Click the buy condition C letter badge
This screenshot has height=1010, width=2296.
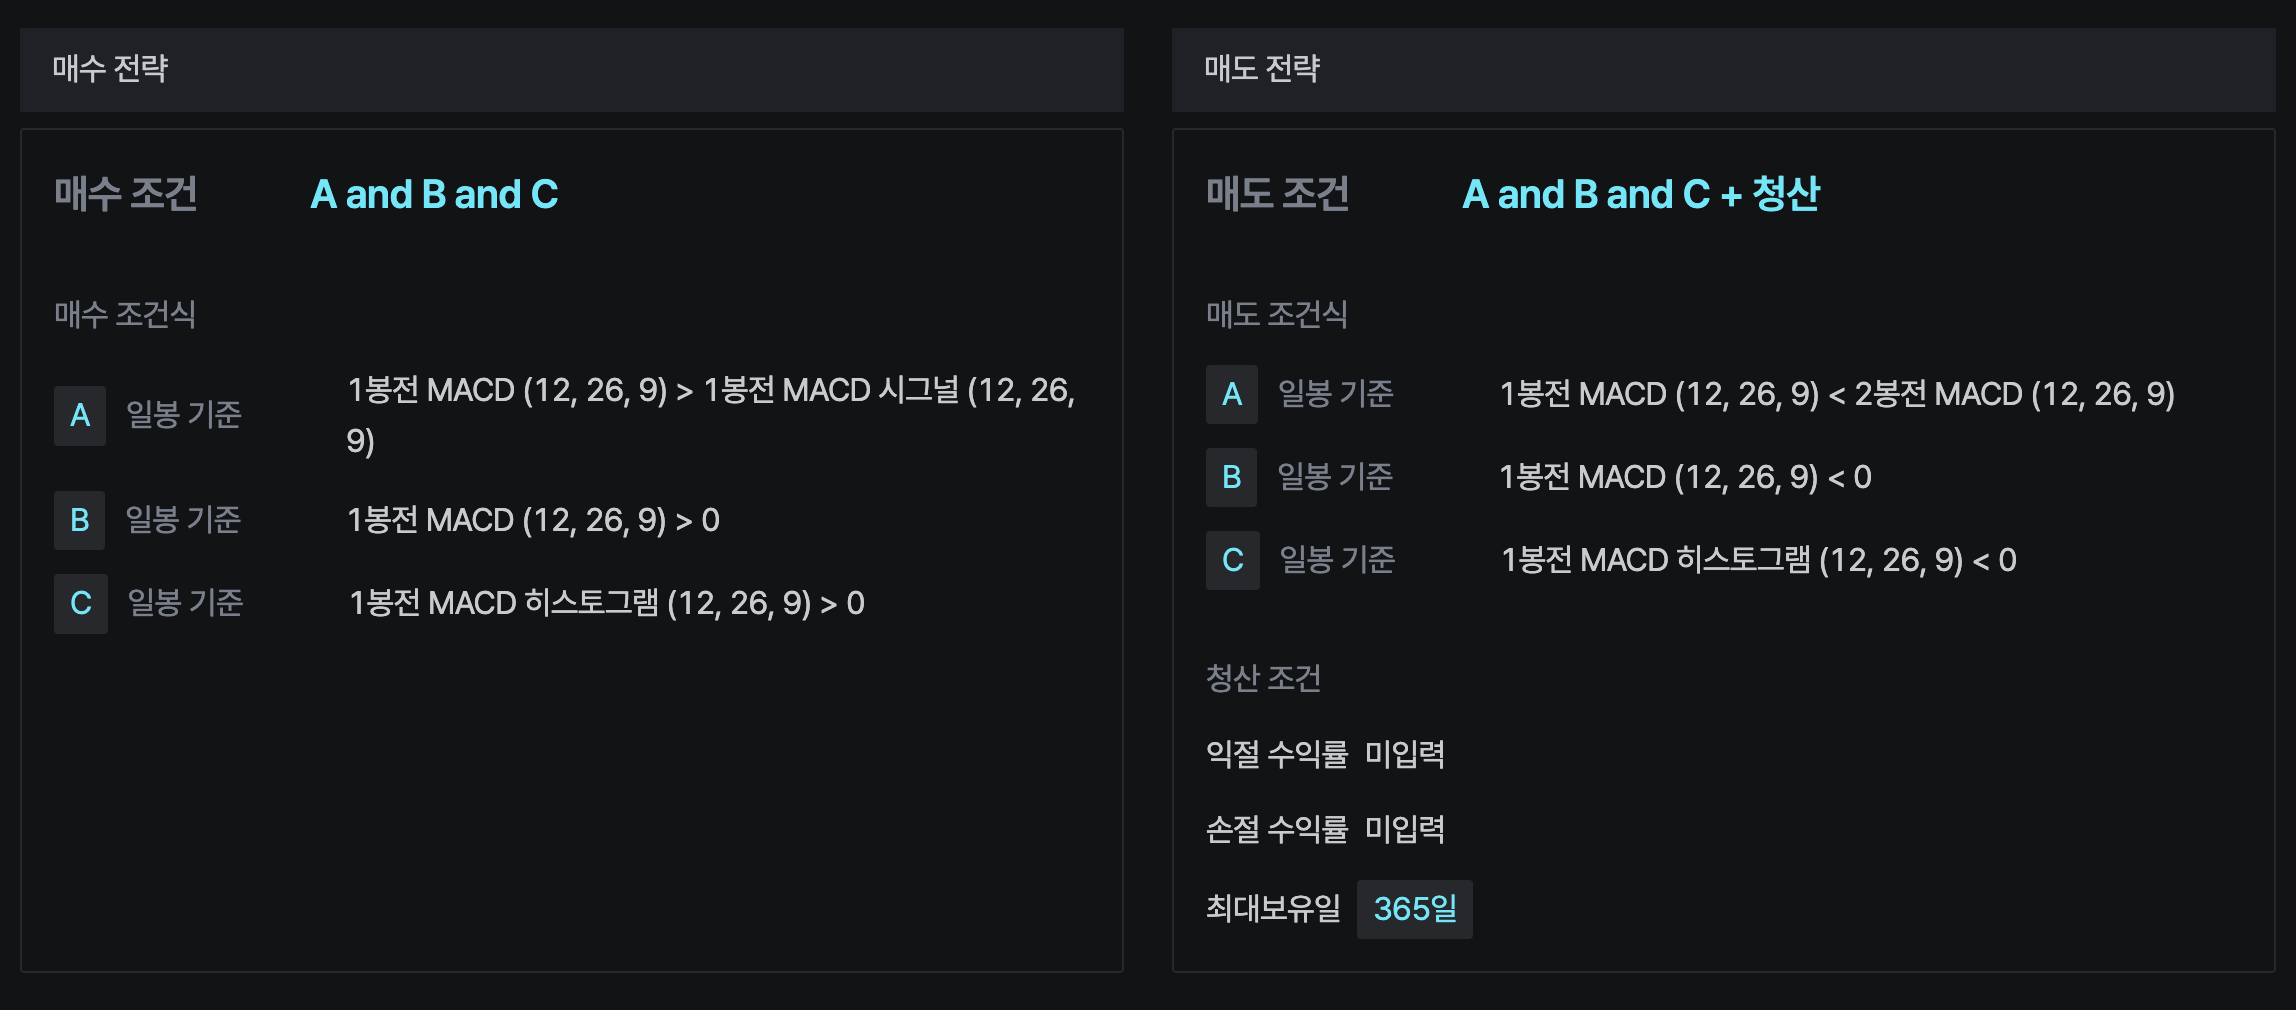pyautogui.click(x=81, y=603)
